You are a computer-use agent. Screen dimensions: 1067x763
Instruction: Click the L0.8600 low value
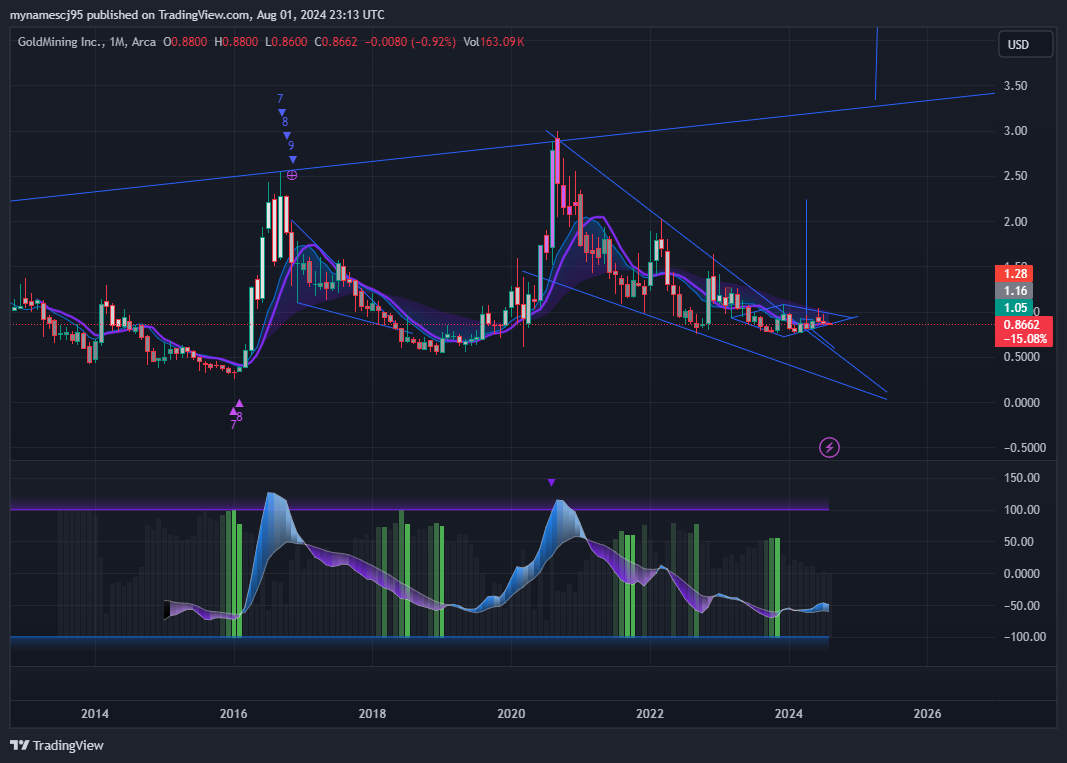(285, 42)
